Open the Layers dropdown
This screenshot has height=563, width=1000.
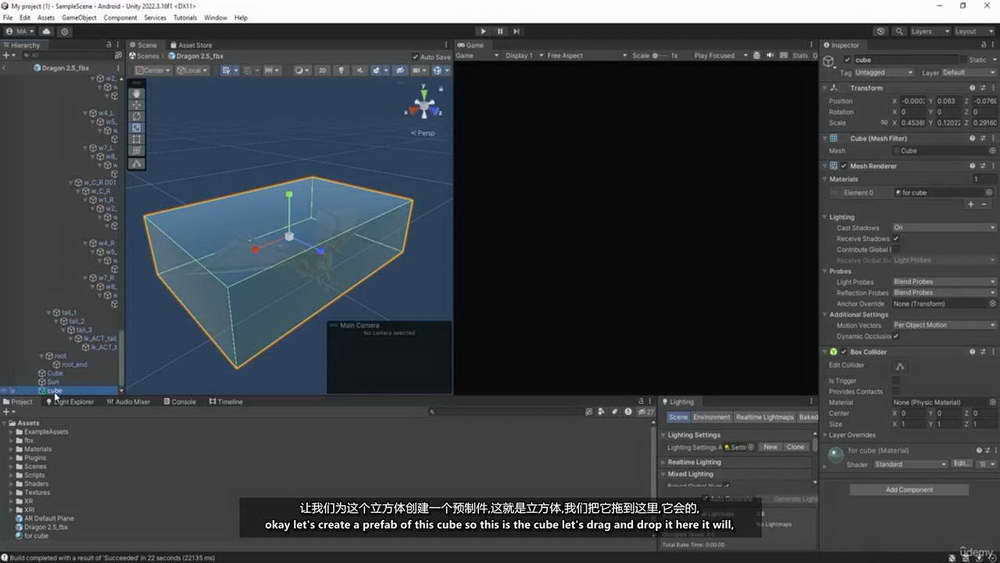(x=930, y=31)
